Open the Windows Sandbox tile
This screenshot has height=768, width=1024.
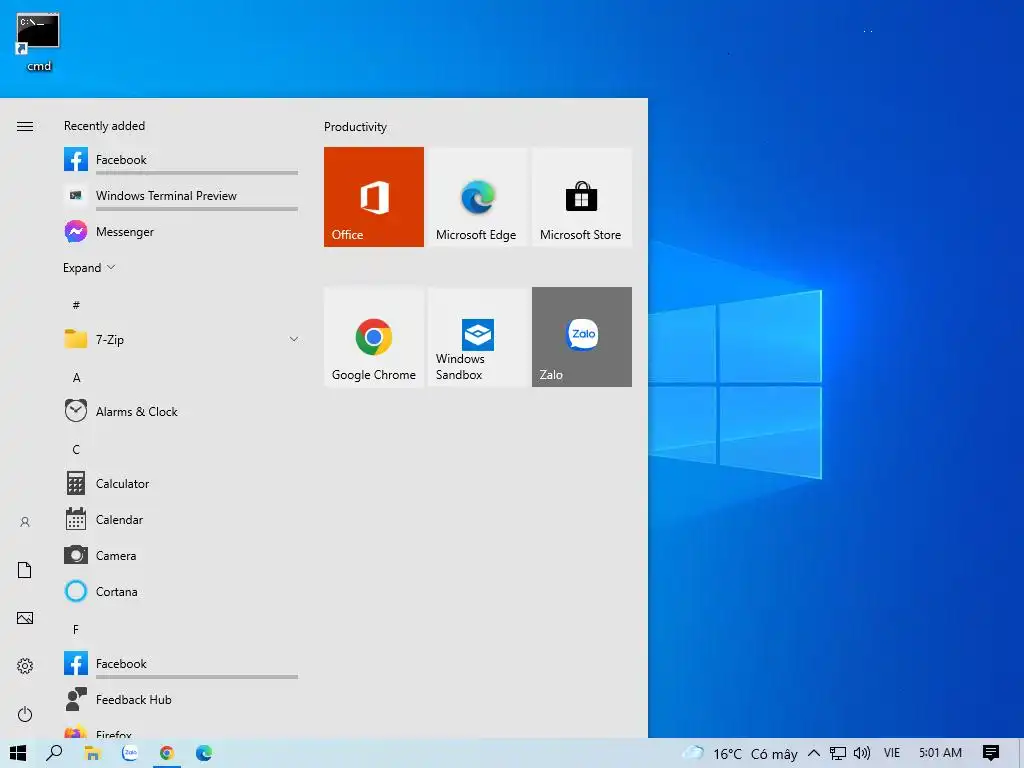tap(477, 337)
